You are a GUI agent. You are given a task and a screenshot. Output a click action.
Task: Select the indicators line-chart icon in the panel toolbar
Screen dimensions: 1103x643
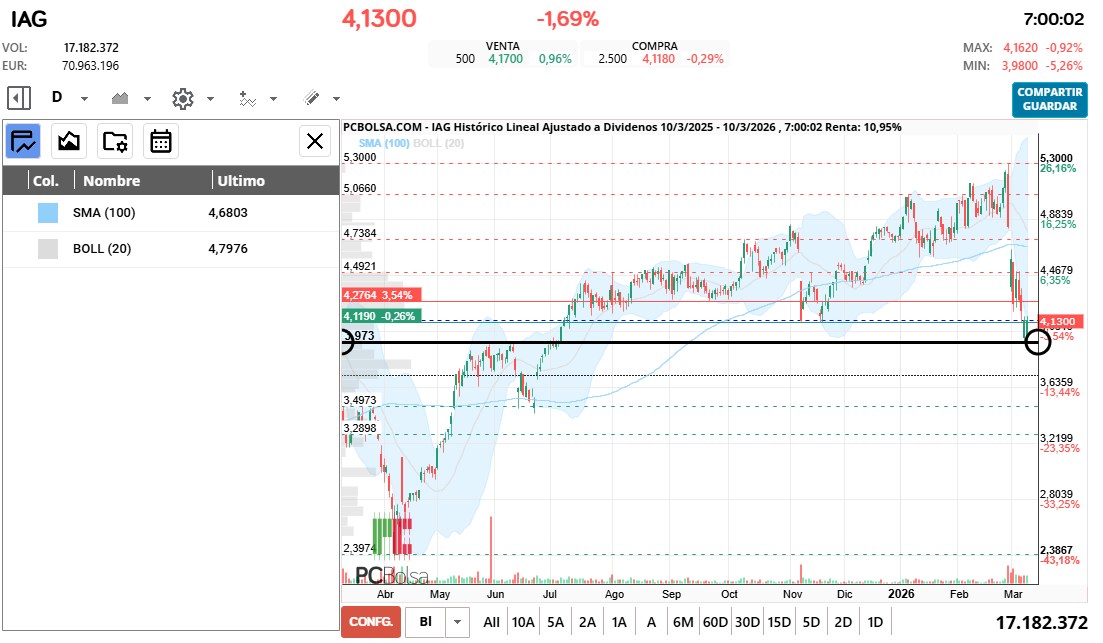[22, 141]
